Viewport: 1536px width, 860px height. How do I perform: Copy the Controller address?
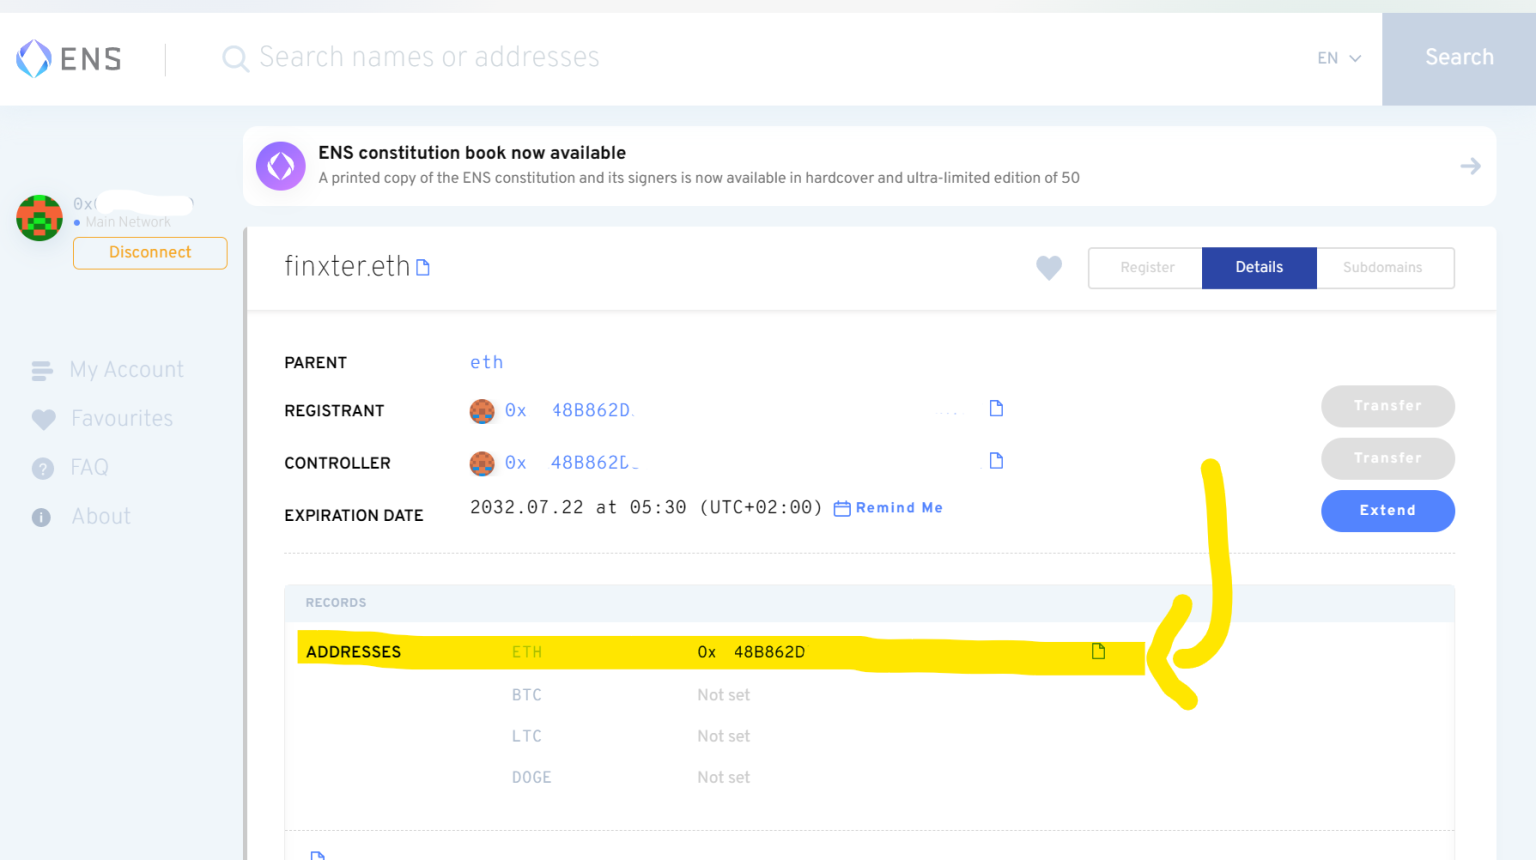click(996, 460)
